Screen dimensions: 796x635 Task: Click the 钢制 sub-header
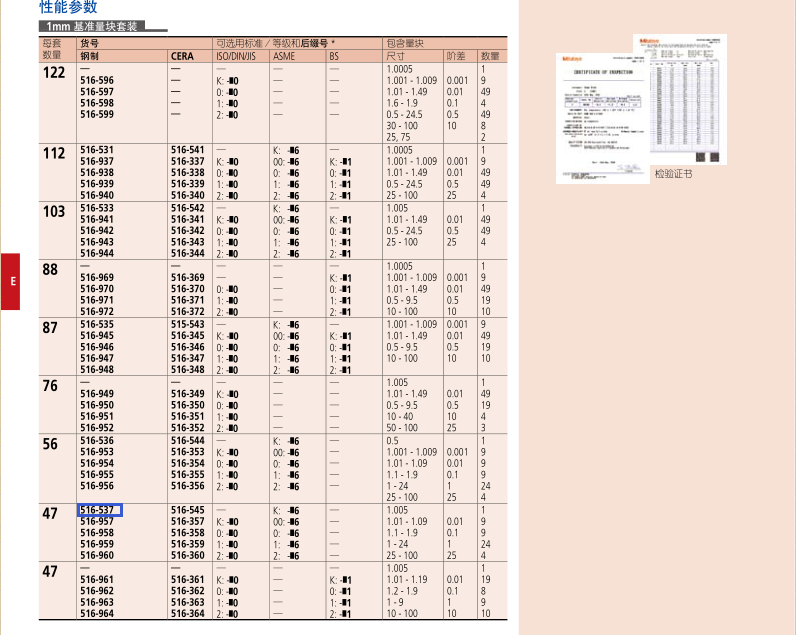pos(89,56)
